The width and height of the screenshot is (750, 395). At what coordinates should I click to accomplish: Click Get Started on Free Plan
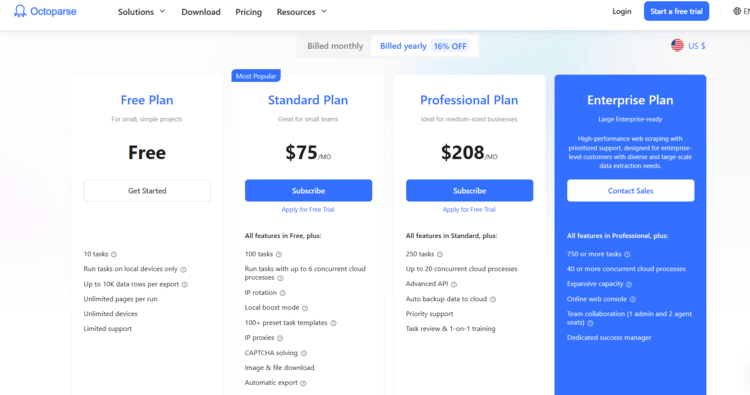tap(147, 190)
